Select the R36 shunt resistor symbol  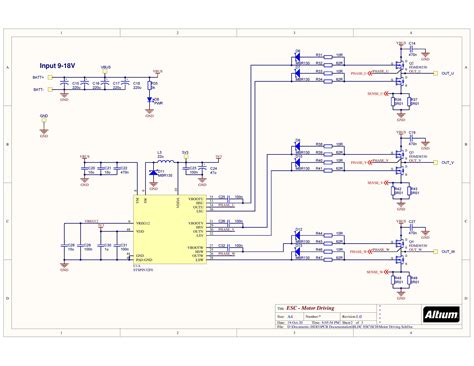[393, 102]
